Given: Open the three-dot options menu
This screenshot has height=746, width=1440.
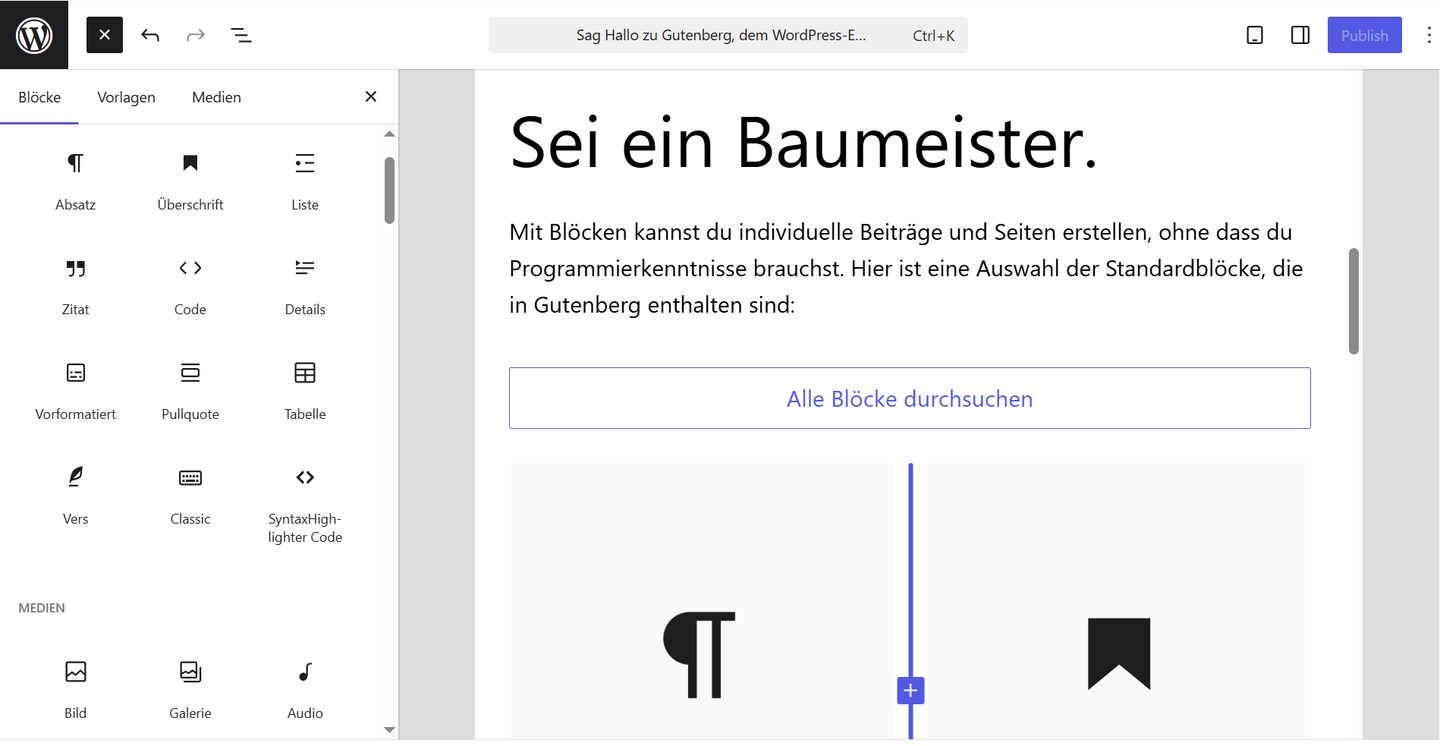Looking at the screenshot, I should tap(1428, 35).
